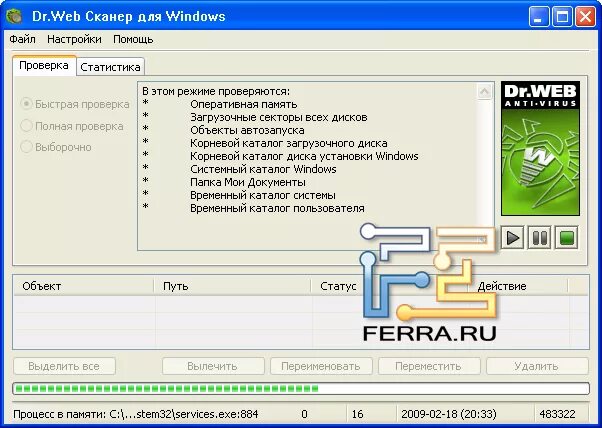Open the Помощь menu
Viewport: 602px width, 428px height.
click(x=133, y=39)
